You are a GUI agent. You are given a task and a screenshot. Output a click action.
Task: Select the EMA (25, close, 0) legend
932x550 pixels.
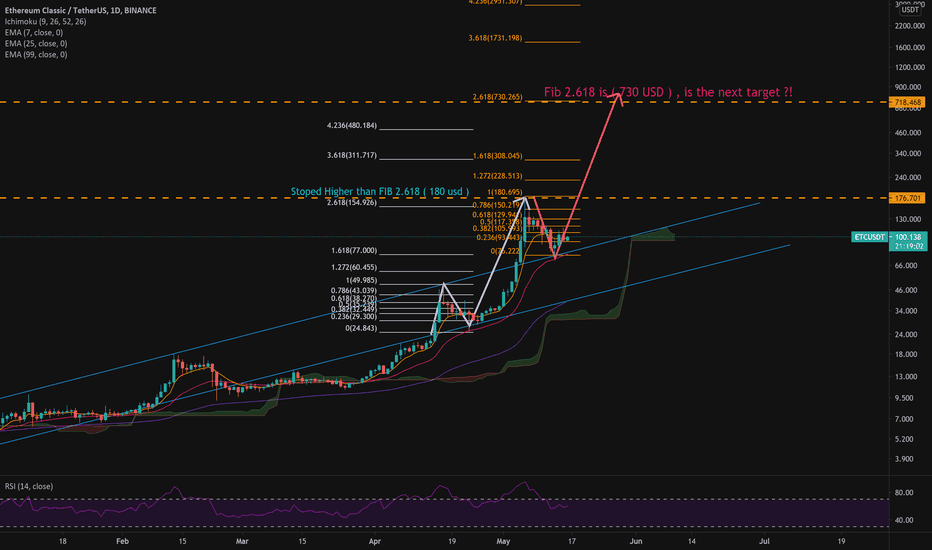coord(36,43)
